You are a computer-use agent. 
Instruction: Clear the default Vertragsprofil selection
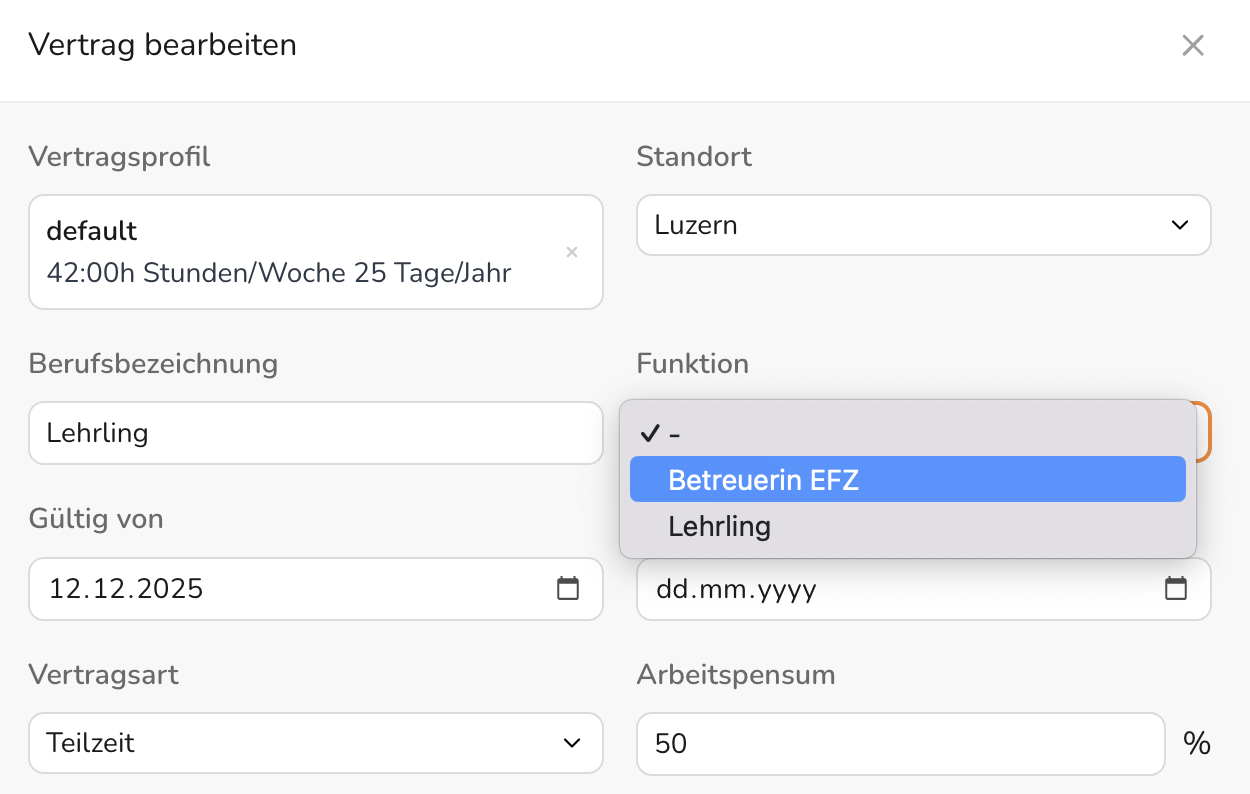pyautogui.click(x=572, y=252)
